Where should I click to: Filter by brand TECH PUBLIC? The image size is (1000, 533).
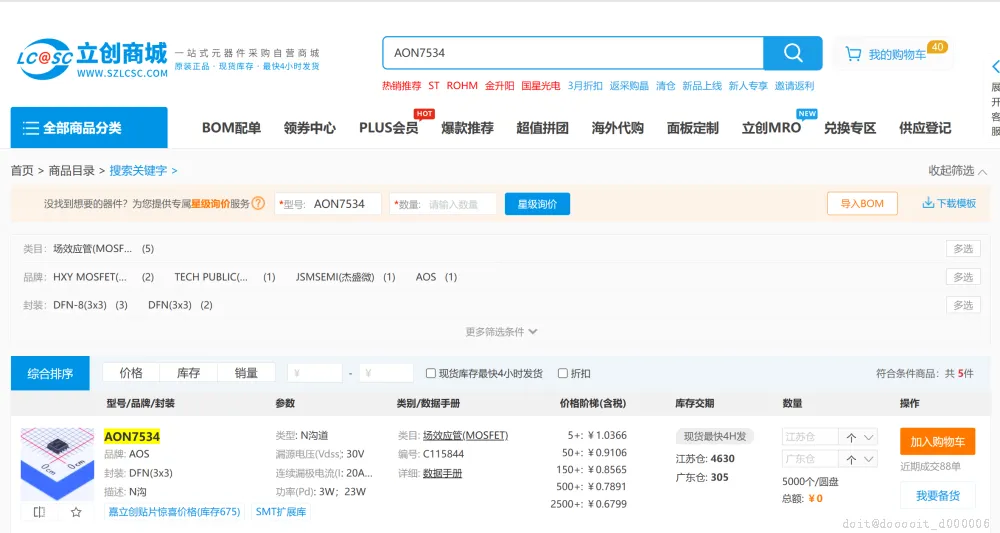211,277
